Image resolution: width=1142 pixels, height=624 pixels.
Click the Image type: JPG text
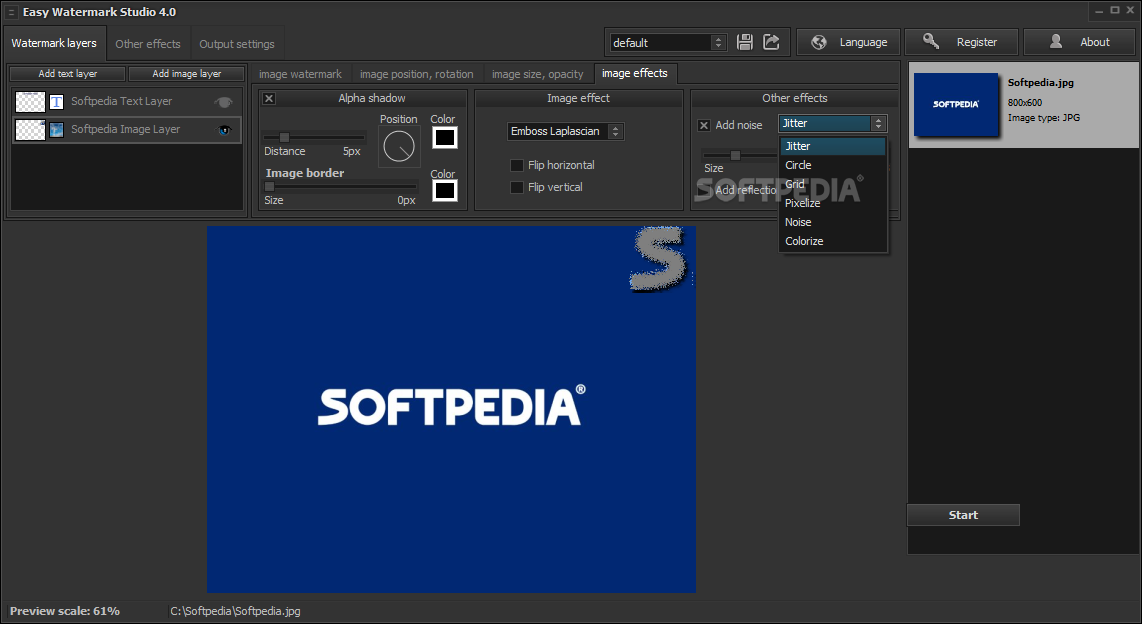coord(1044,117)
